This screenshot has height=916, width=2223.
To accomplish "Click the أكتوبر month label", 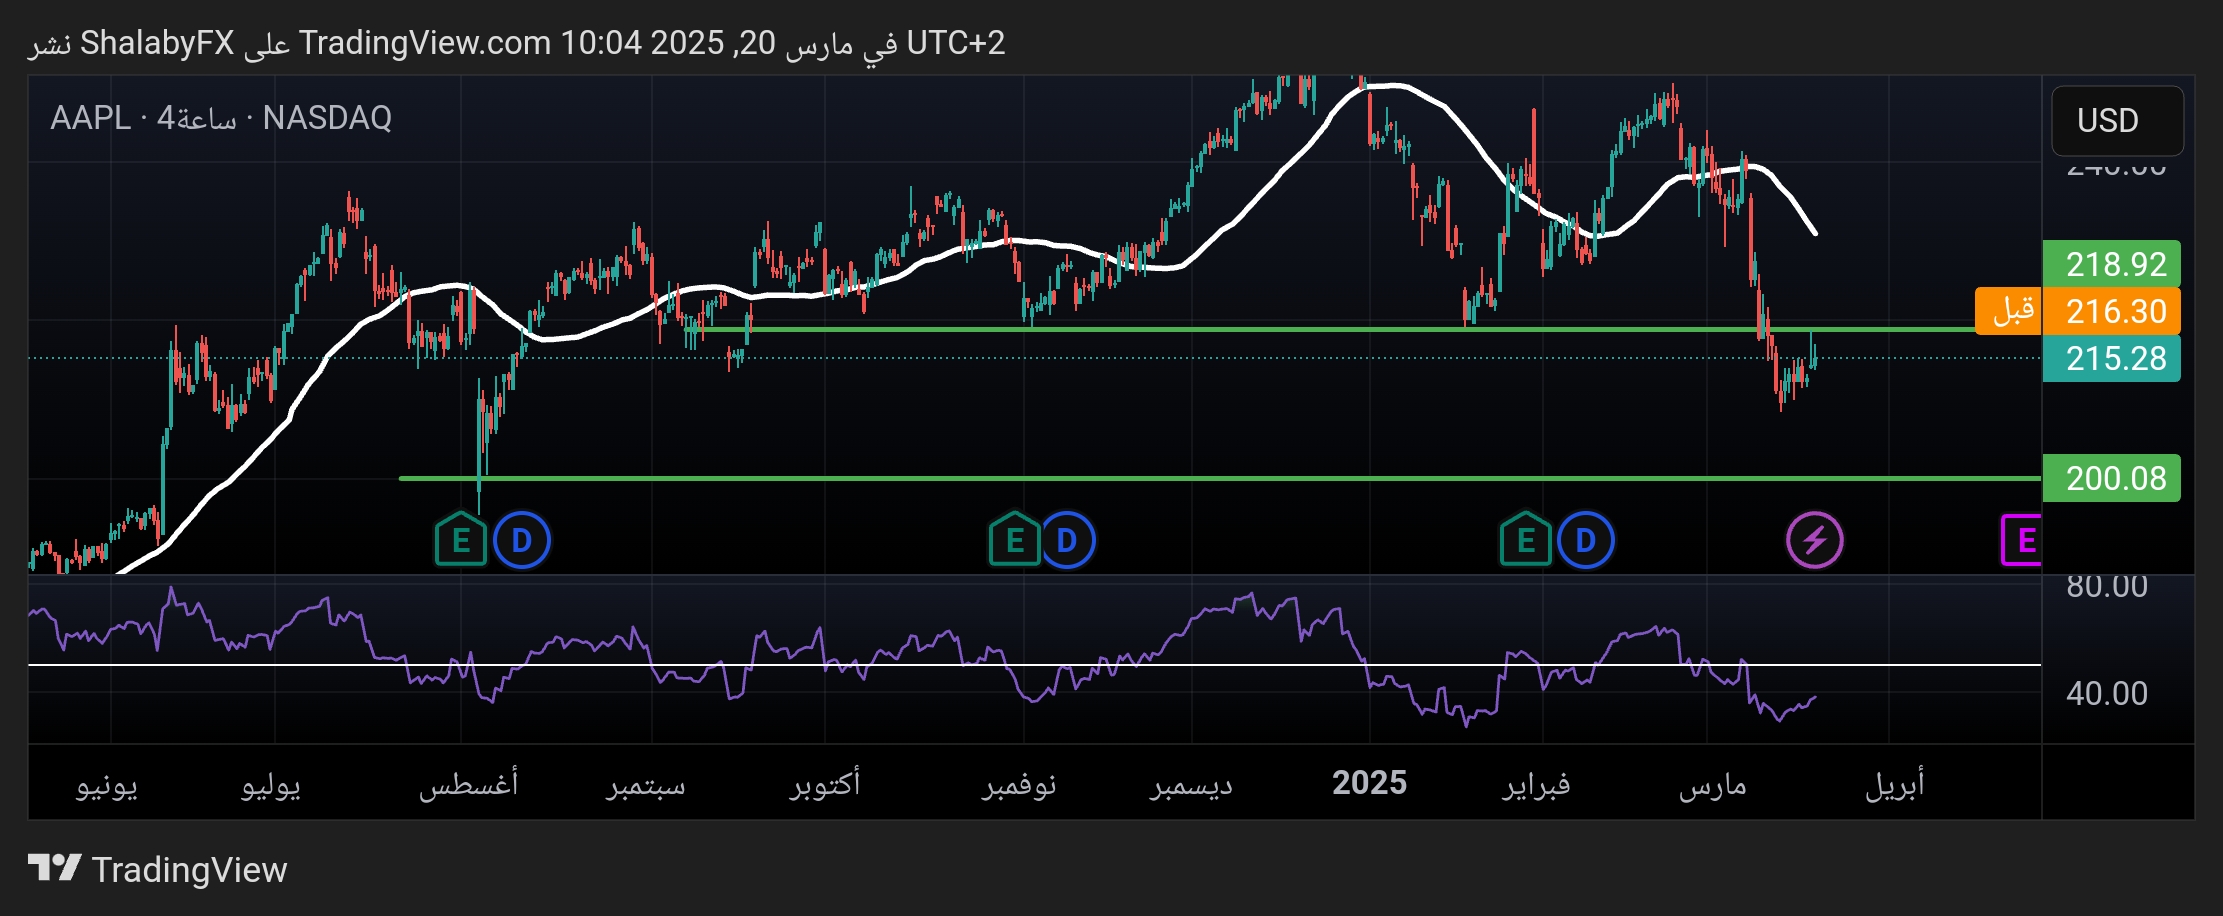I will [824, 783].
